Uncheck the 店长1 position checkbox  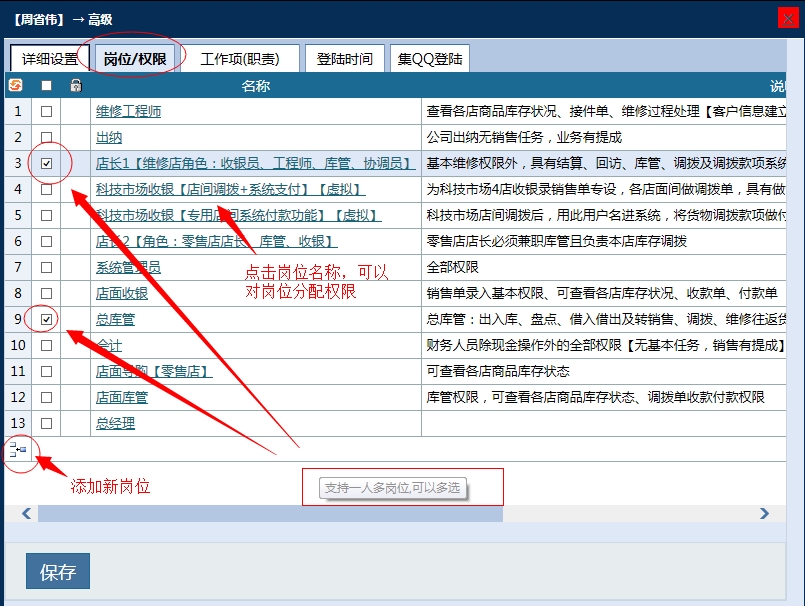(46, 163)
